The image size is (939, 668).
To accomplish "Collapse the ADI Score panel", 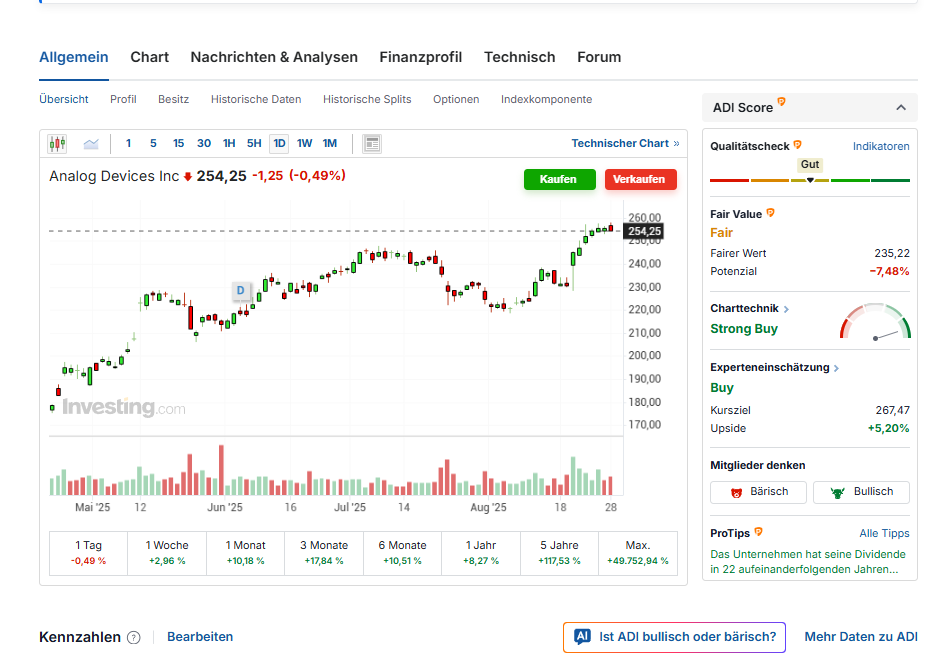I will pyautogui.click(x=900, y=108).
